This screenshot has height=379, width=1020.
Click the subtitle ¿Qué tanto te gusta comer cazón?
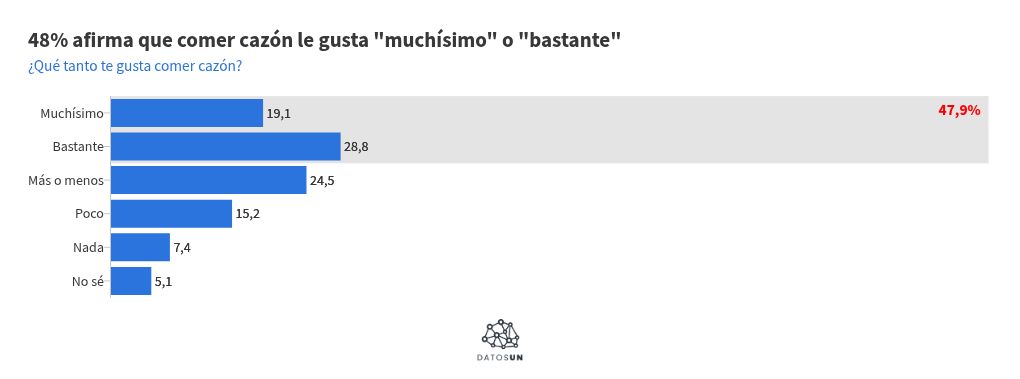(x=135, y=66)
